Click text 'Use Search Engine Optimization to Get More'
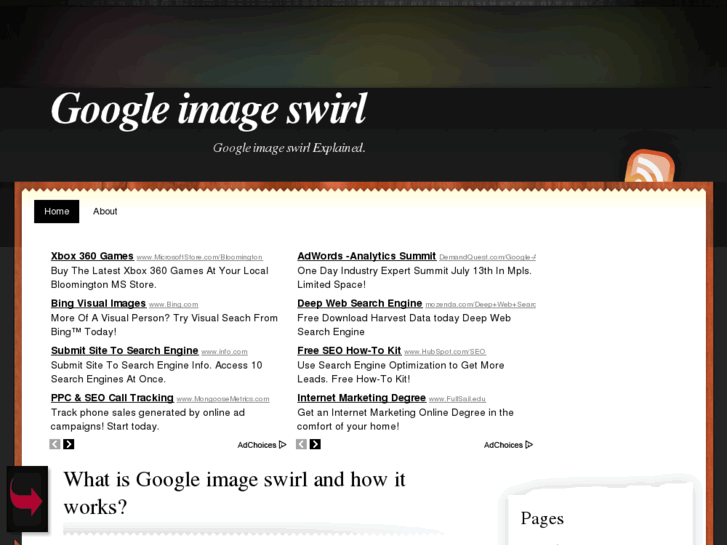727x545 pixels. [401, 365]
